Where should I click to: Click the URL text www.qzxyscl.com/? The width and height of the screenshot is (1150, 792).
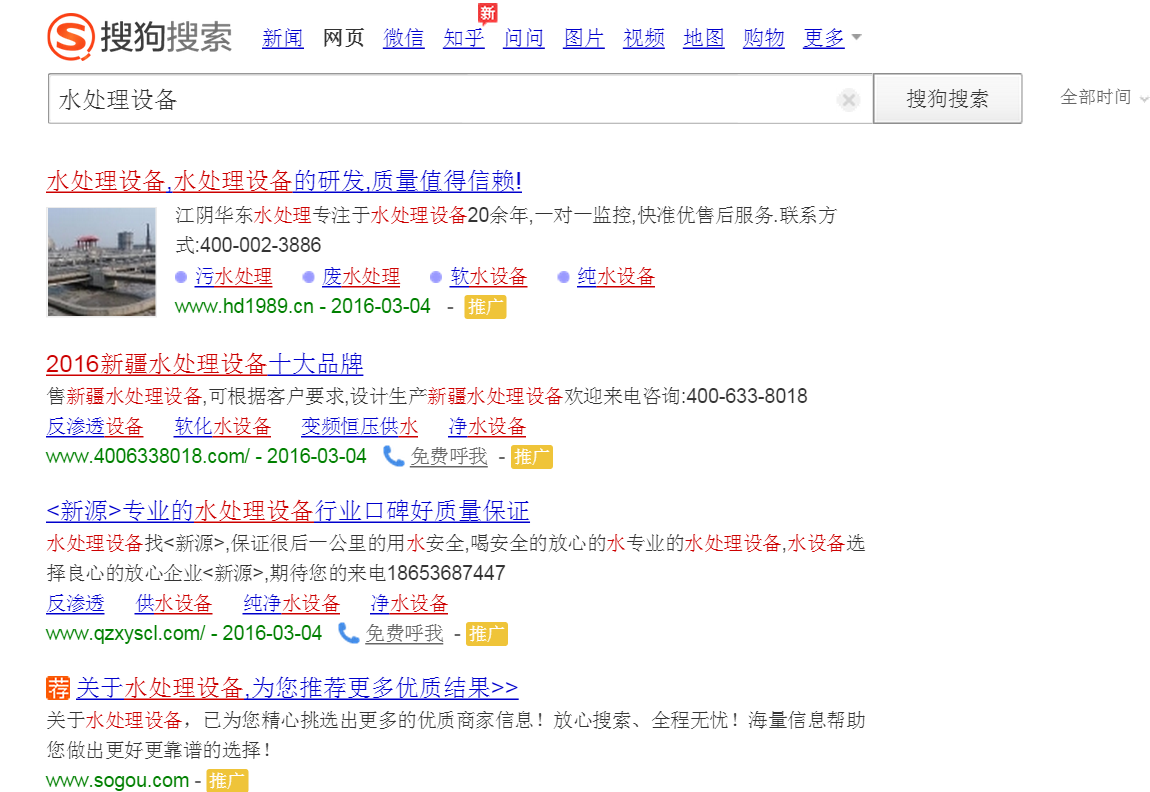[126, 633]
